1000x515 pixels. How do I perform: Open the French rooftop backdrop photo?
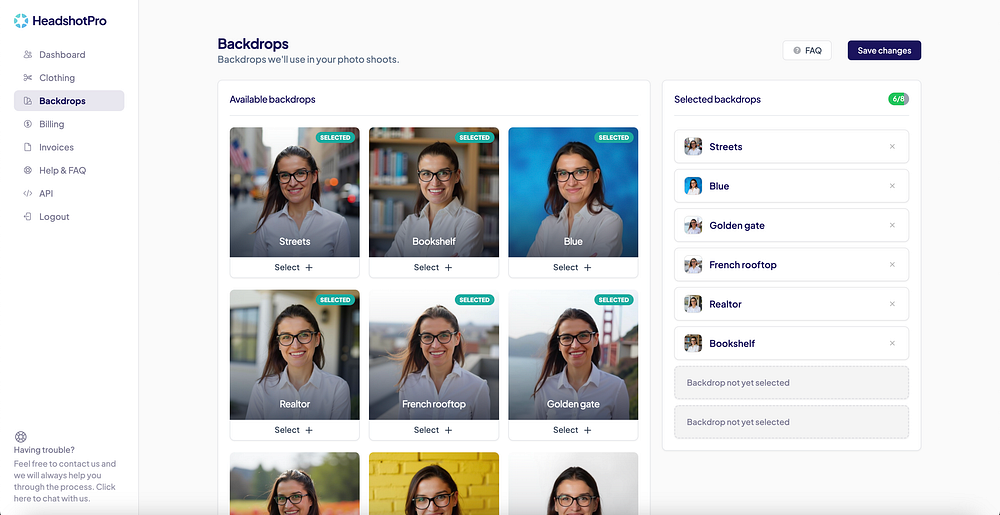click(x=434, y=354)
